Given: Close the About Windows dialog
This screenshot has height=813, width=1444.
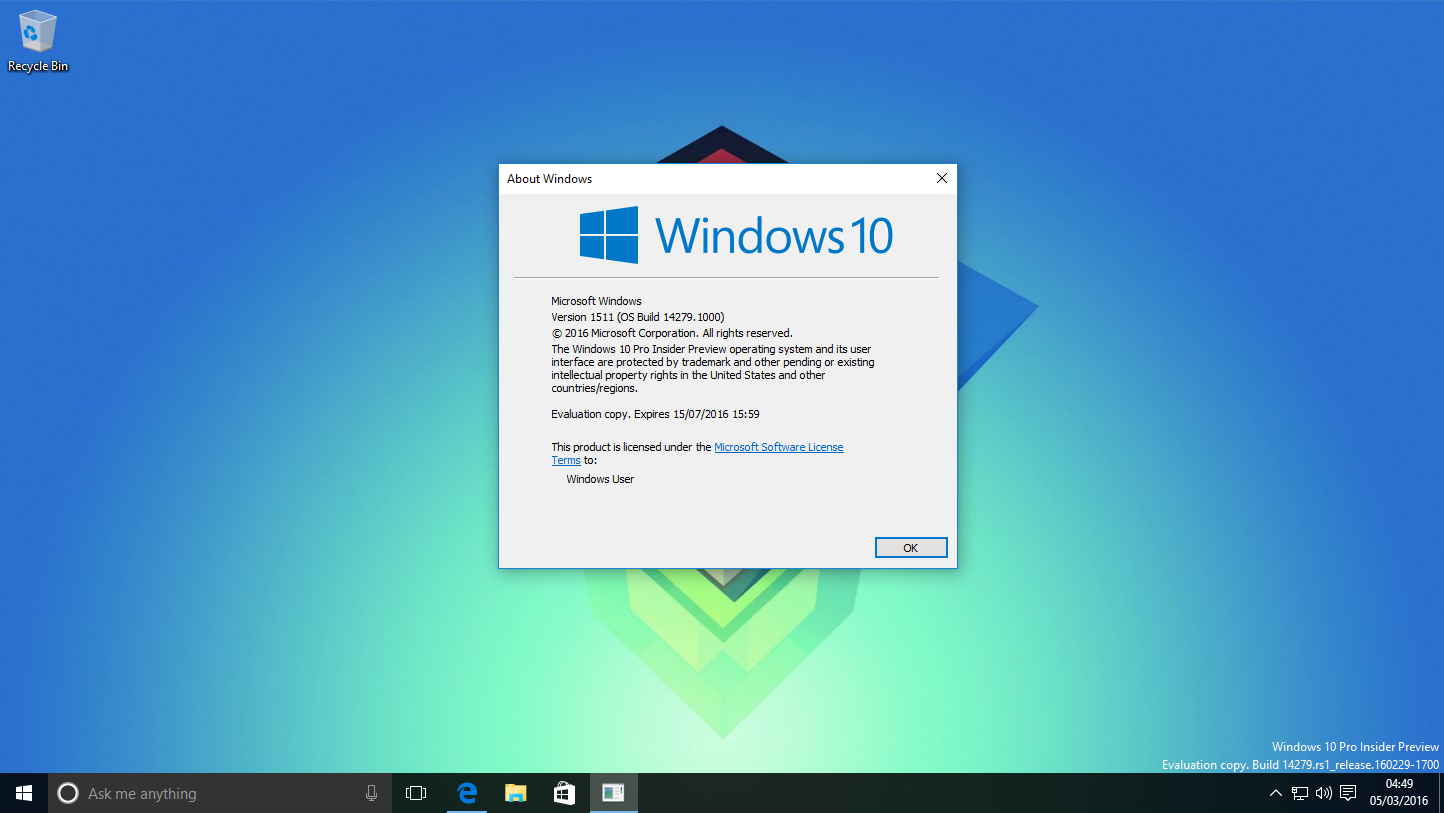Looking at the screenshot, I should tap(941, 178).
